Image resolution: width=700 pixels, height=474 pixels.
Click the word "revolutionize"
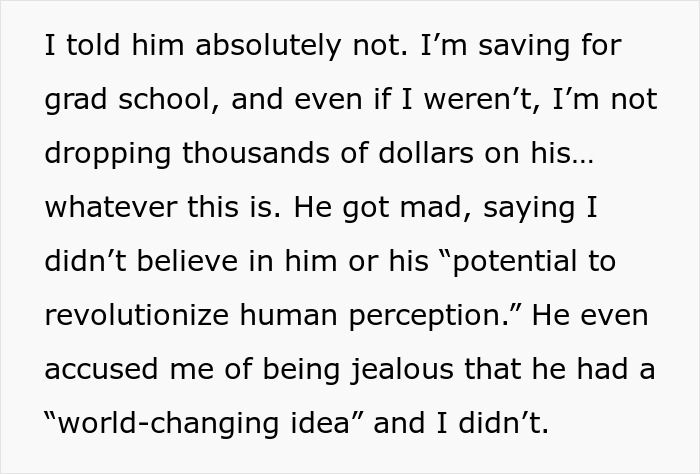point(137,316)
